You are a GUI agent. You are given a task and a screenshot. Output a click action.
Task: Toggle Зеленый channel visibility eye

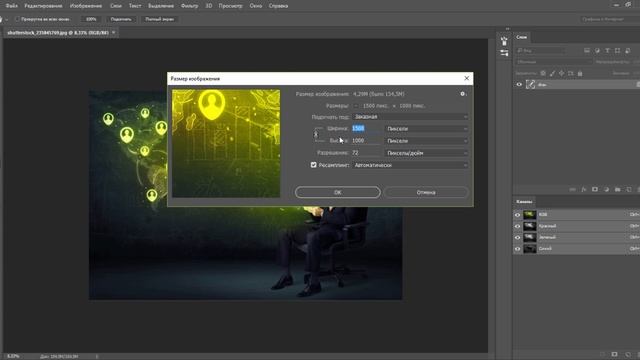pyautogui.click(x=518, y=238)
